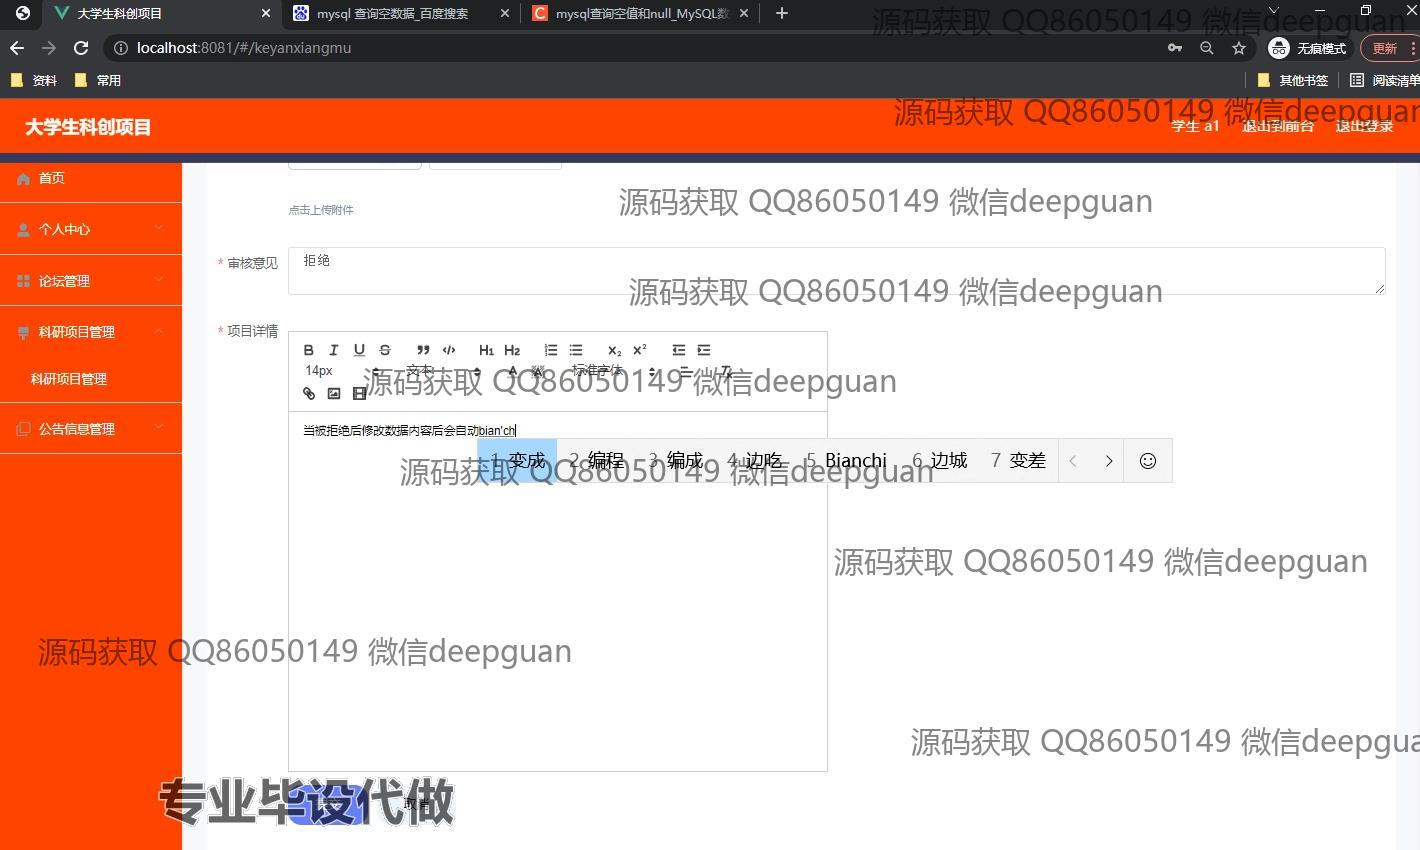
Task: Toggle subscript formatting
Action: tap(614, 350)
